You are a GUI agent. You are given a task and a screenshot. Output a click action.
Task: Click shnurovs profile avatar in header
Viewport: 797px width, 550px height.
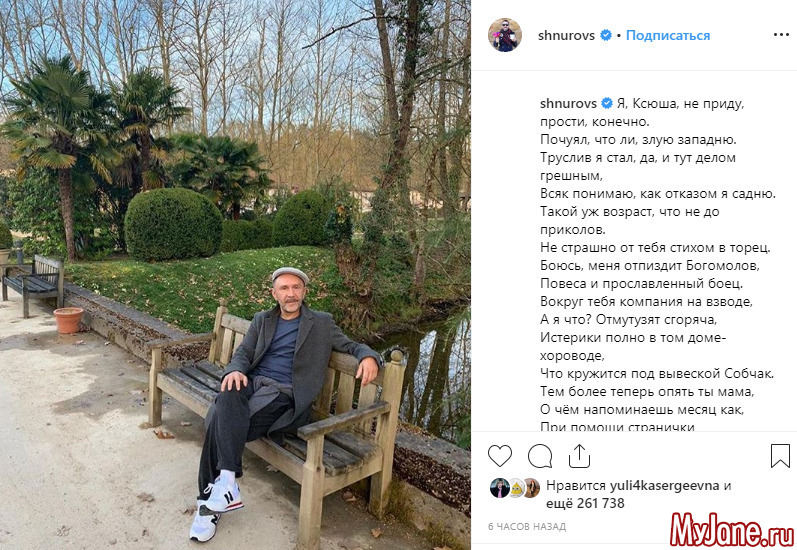pyautogui.click(x=505, y=35)
